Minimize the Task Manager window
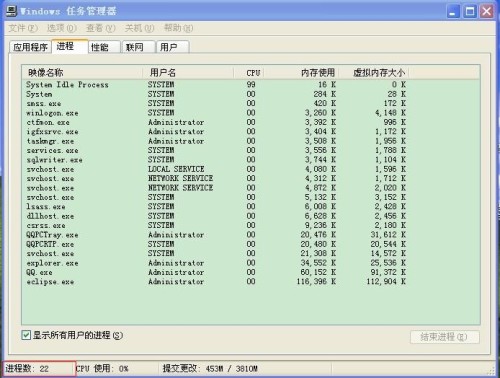This screenshot has height=378, width=500. pos(453,12)
